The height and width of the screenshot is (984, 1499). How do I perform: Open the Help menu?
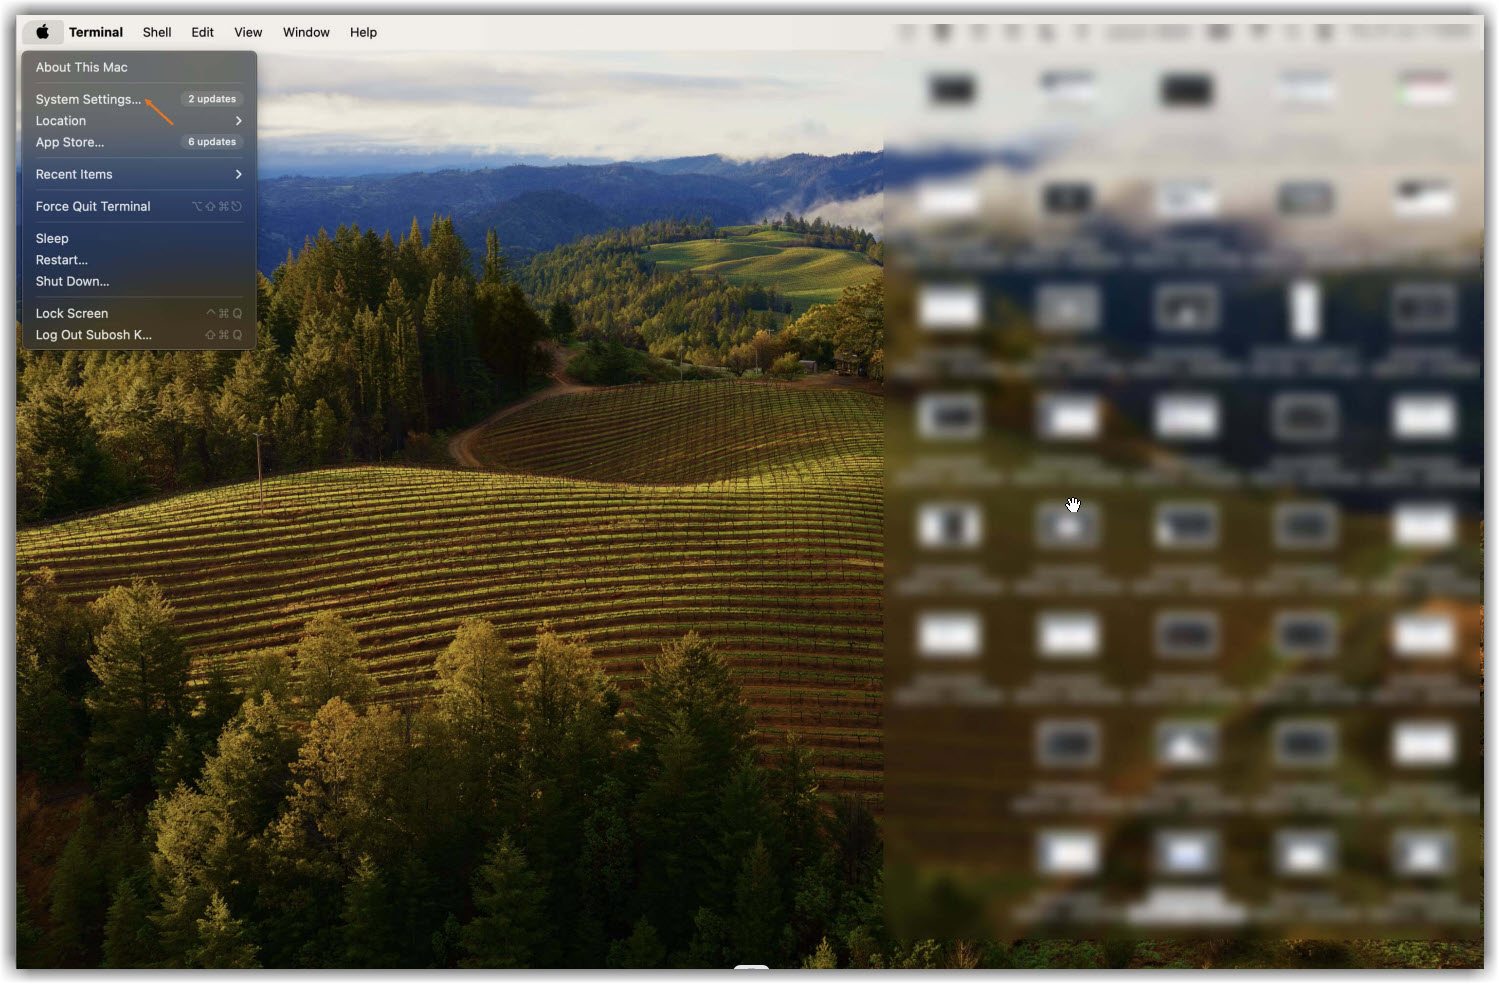pyautogui.click(x=363, y=32)
